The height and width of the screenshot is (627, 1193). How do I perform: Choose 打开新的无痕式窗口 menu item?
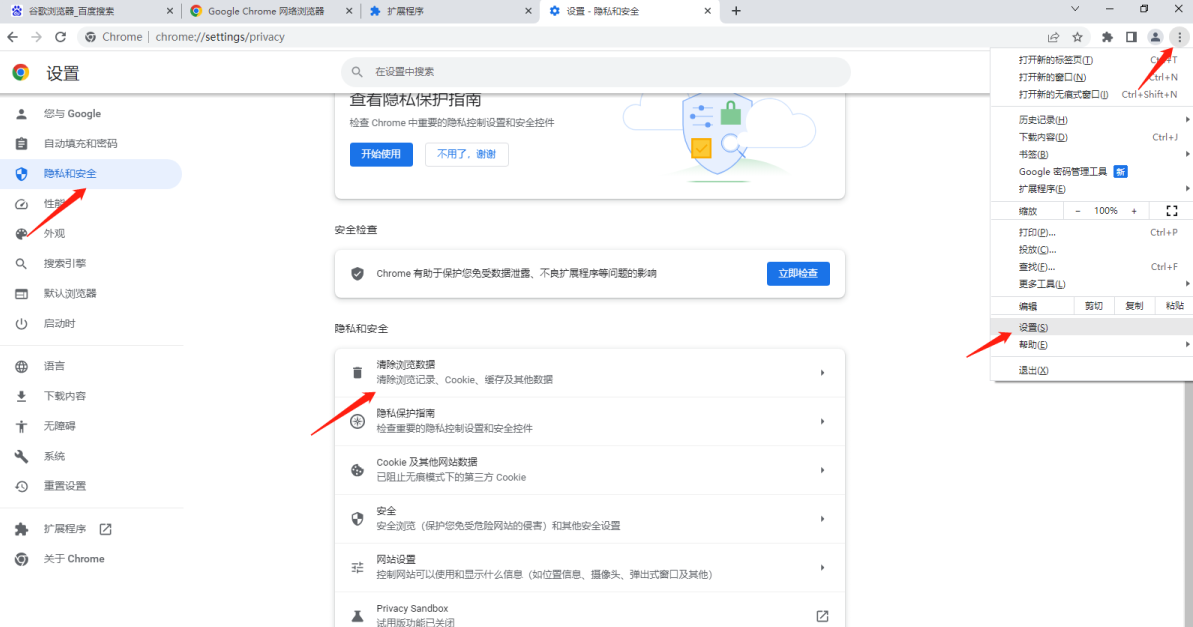pyautogui.click(x=1092, y=94)
